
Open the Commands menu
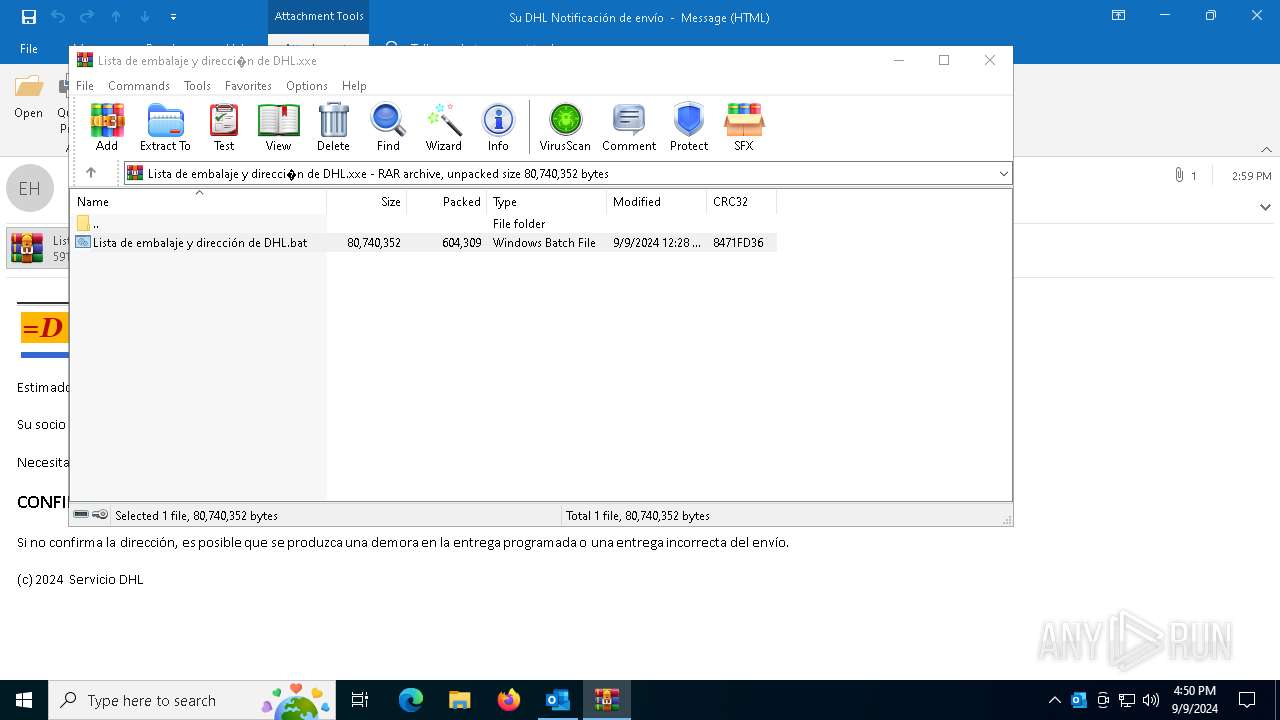(139, 86)
